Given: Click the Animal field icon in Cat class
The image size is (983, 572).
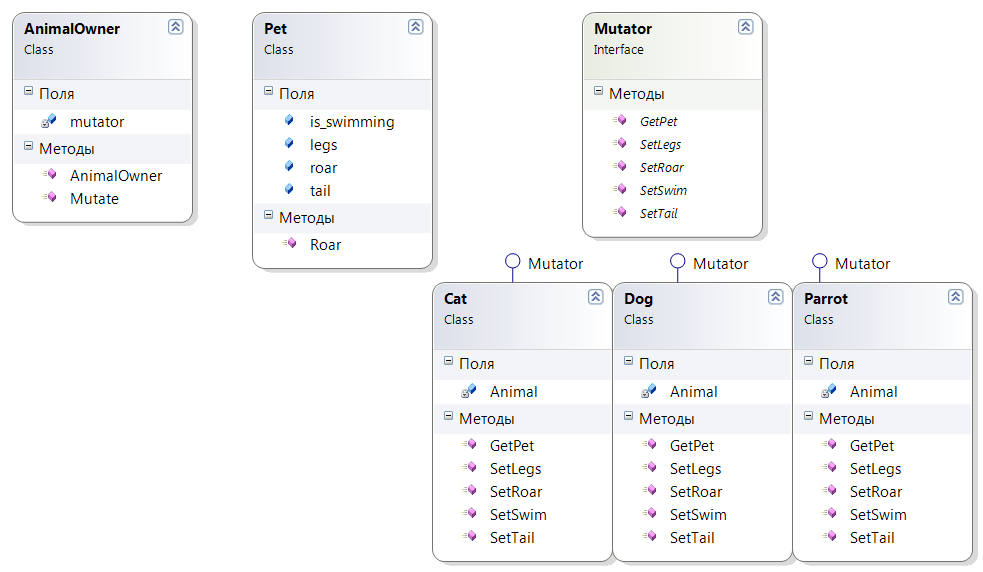Looking at the screenshot, I should click(468, 391).
